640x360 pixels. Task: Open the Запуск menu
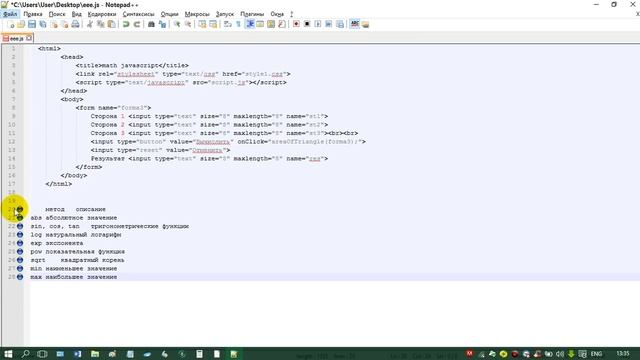click(x=224, y=14)
